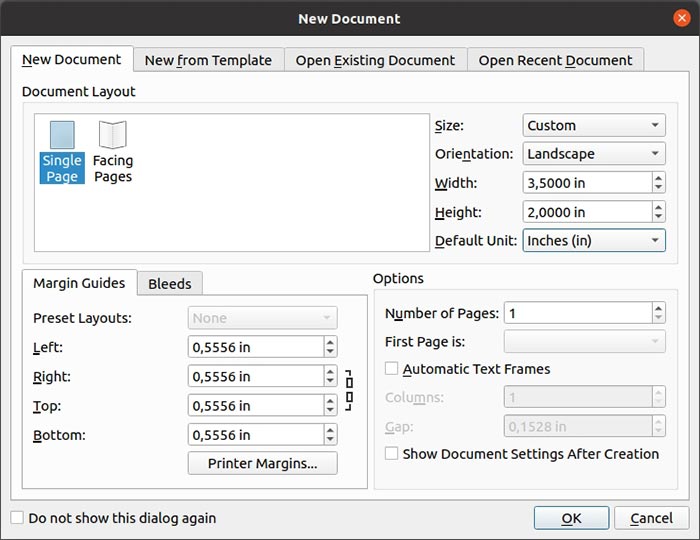The height and width of the screenshot is (540, 700).
Task: Click the Cancel button
Action: [651, 518]
